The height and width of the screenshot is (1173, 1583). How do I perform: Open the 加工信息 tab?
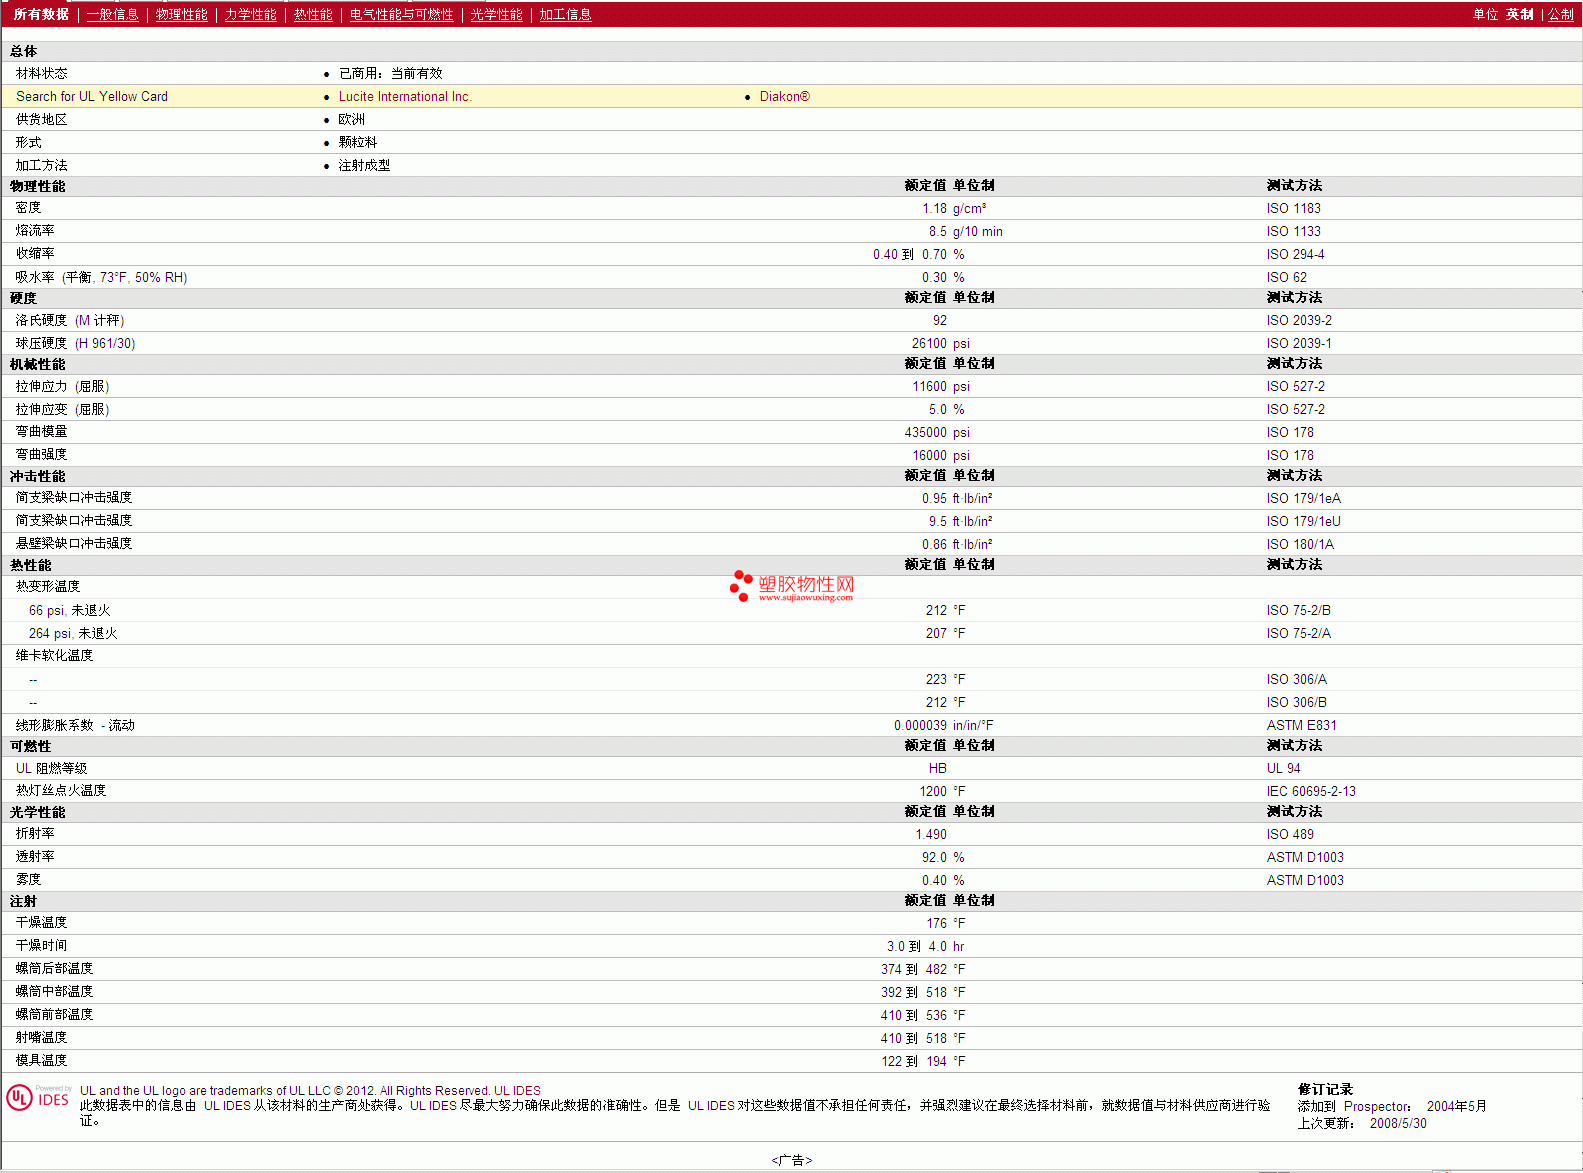[565, 14]
